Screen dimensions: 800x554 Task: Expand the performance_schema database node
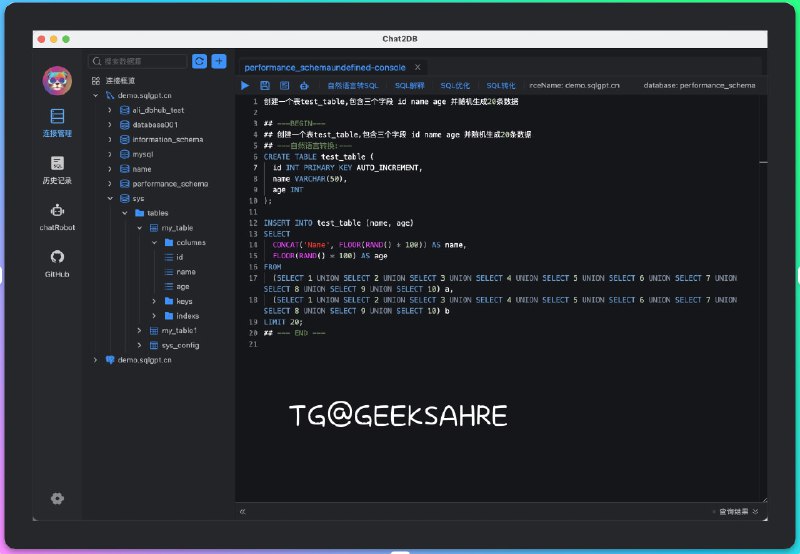click(110, 184)
